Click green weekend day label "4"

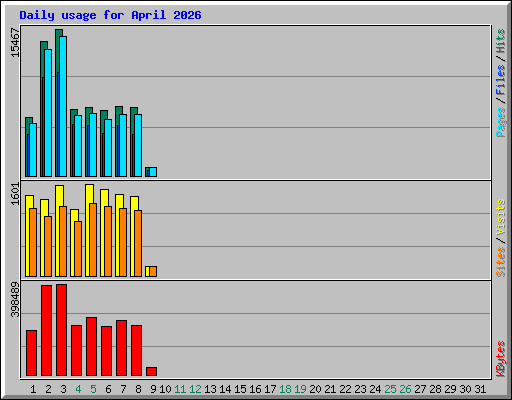[78, 389]
